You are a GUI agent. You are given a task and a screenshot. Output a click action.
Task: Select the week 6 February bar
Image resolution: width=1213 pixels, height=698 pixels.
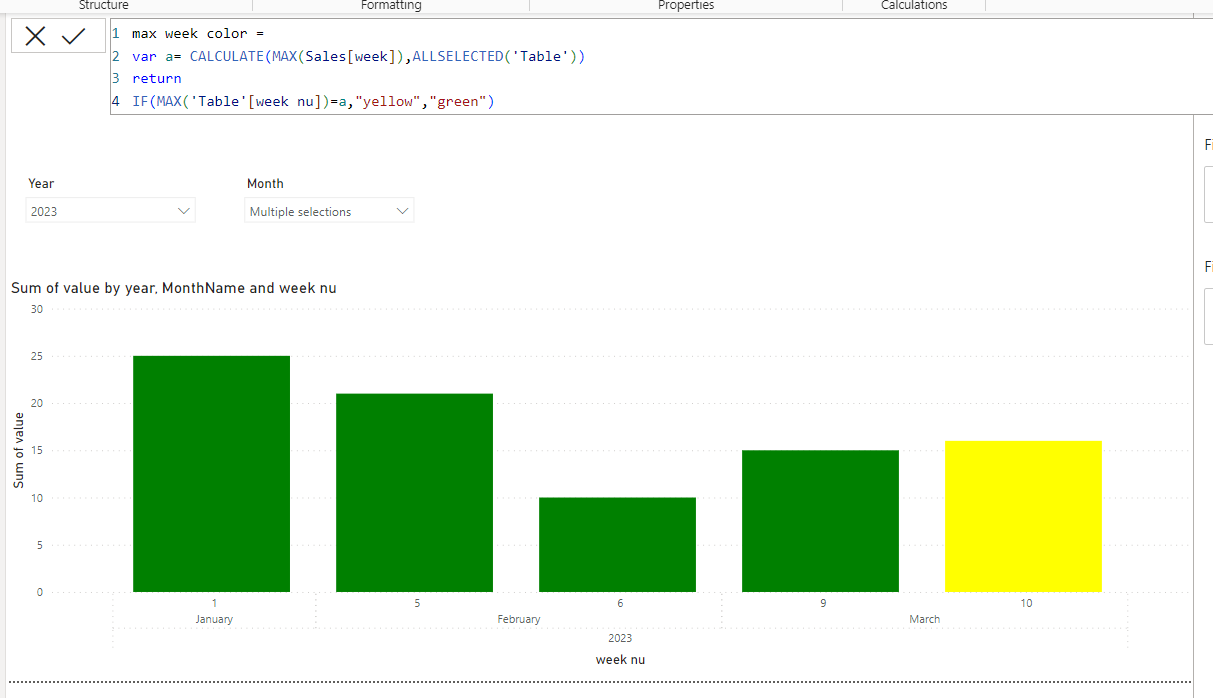617,545
